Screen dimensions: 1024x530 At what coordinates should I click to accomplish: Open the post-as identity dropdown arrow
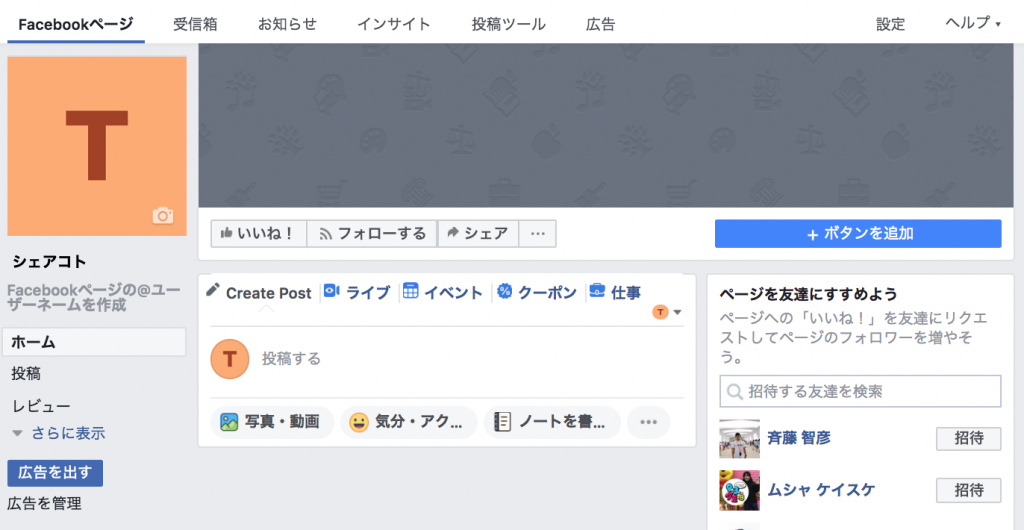[677, 312]
